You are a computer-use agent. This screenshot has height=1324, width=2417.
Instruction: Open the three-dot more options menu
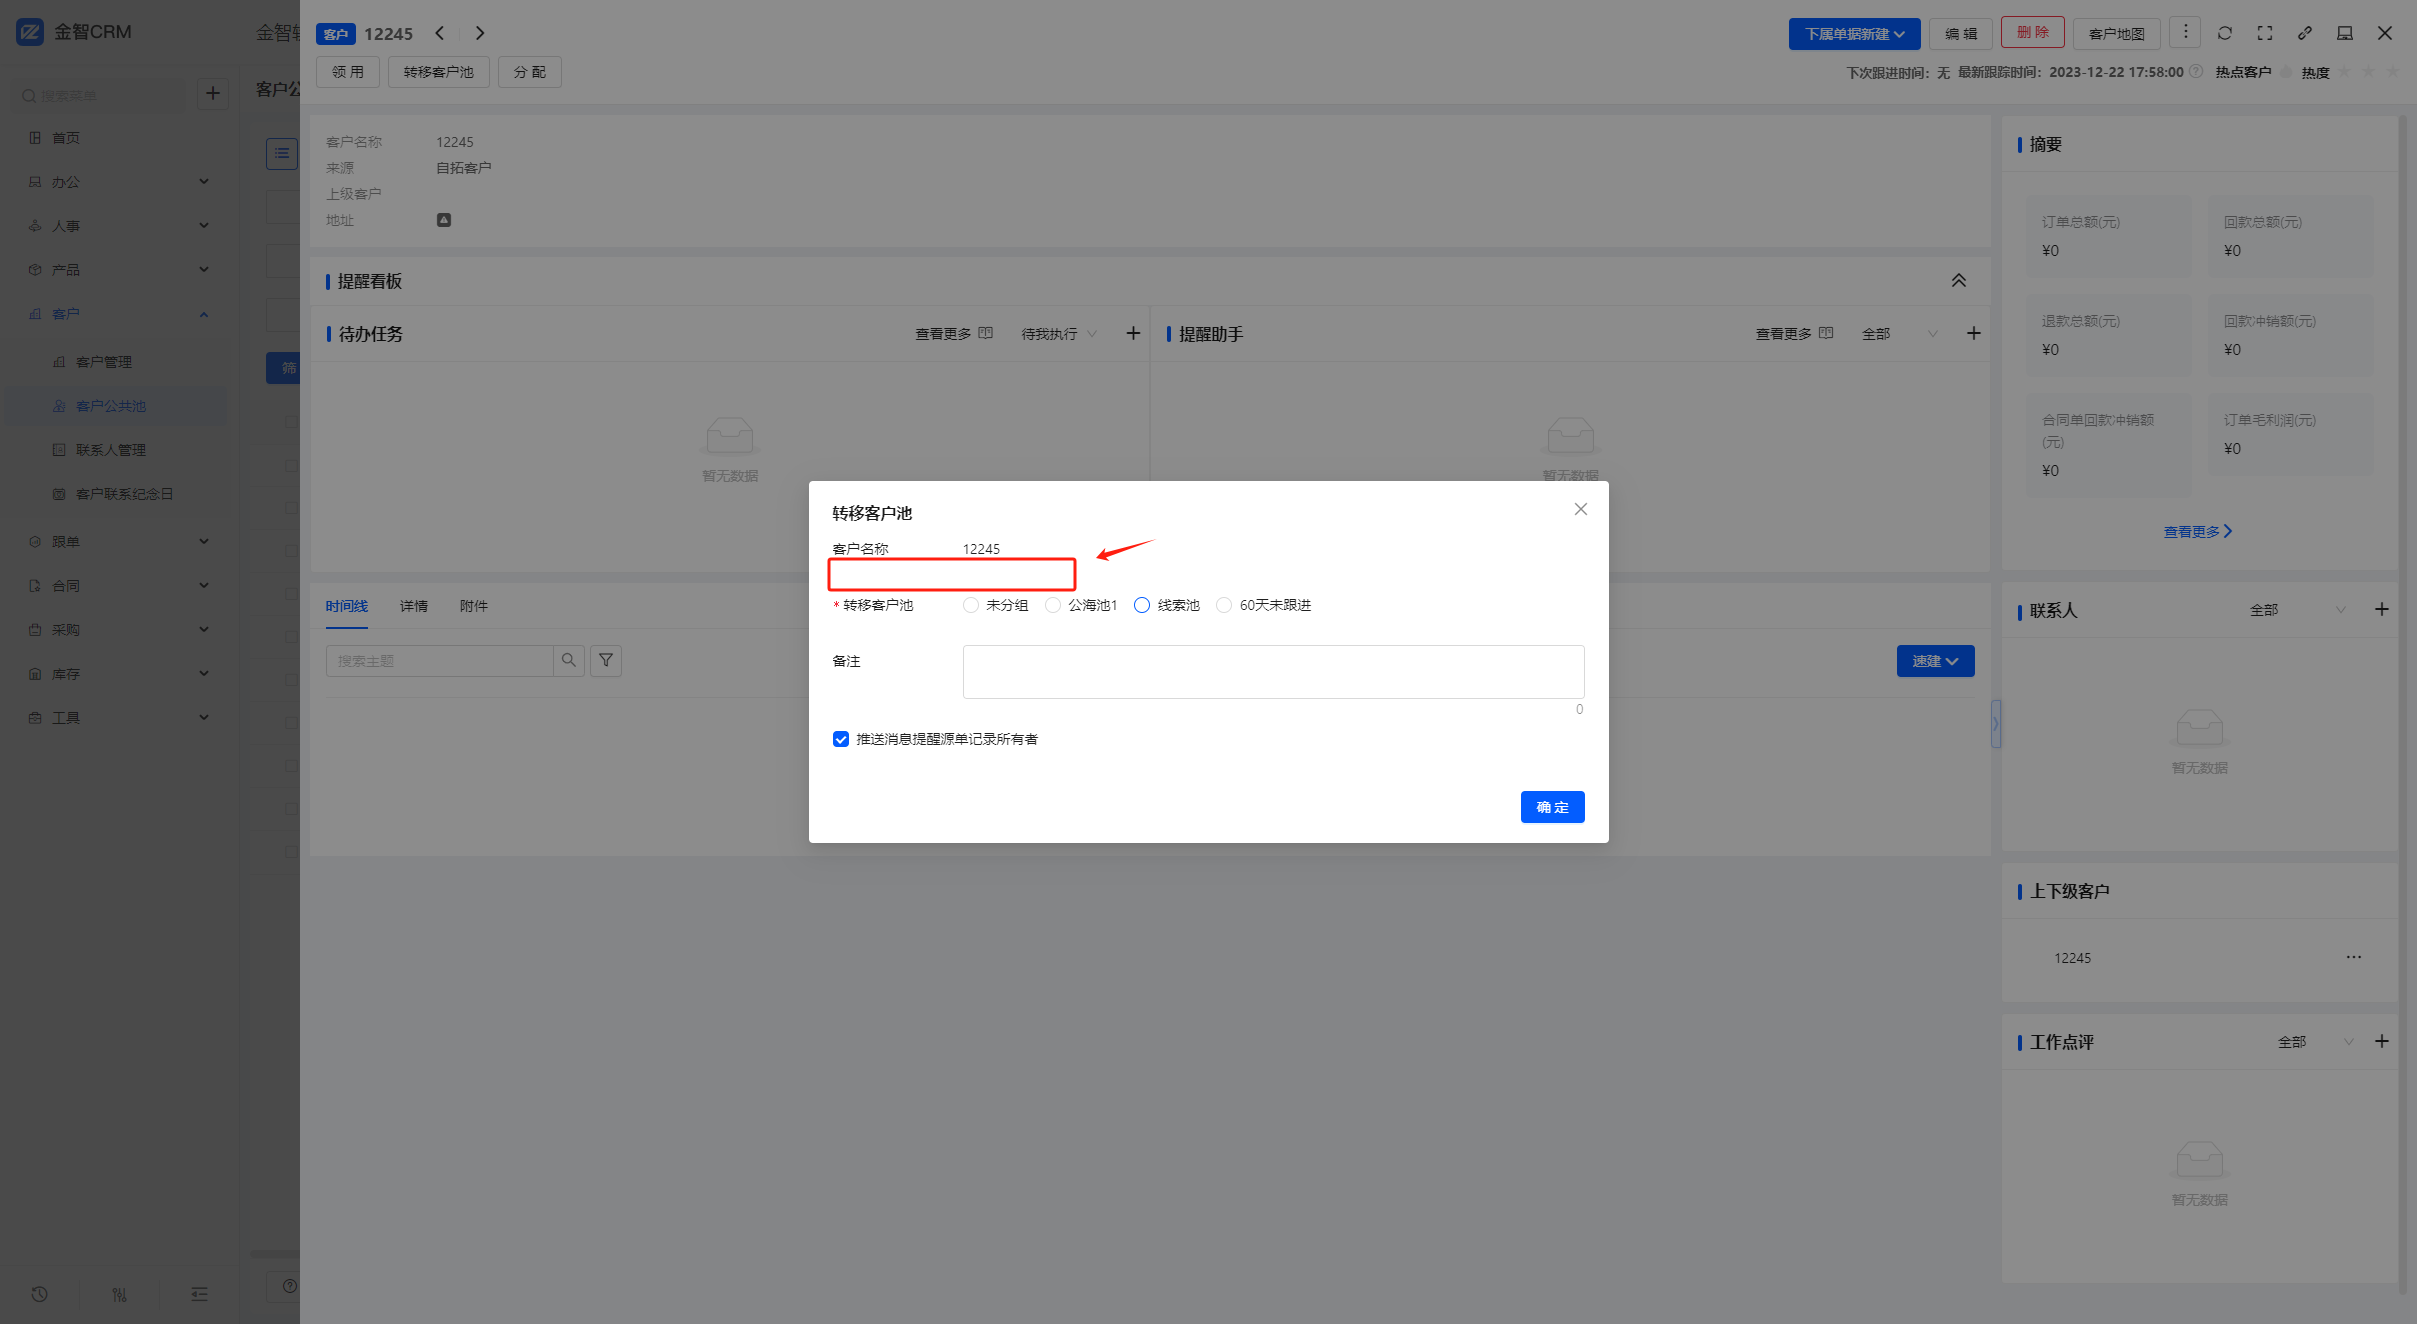pyautogui.click(x=2185, y=32)
